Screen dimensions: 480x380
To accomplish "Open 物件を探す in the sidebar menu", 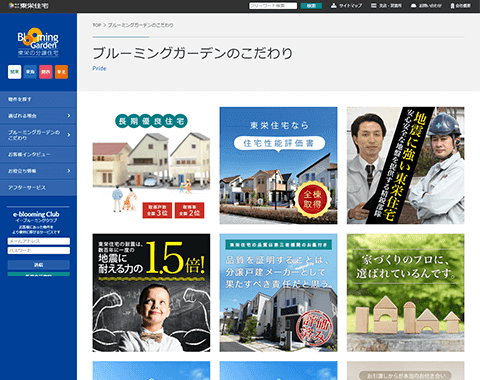I will click(38, 99).
